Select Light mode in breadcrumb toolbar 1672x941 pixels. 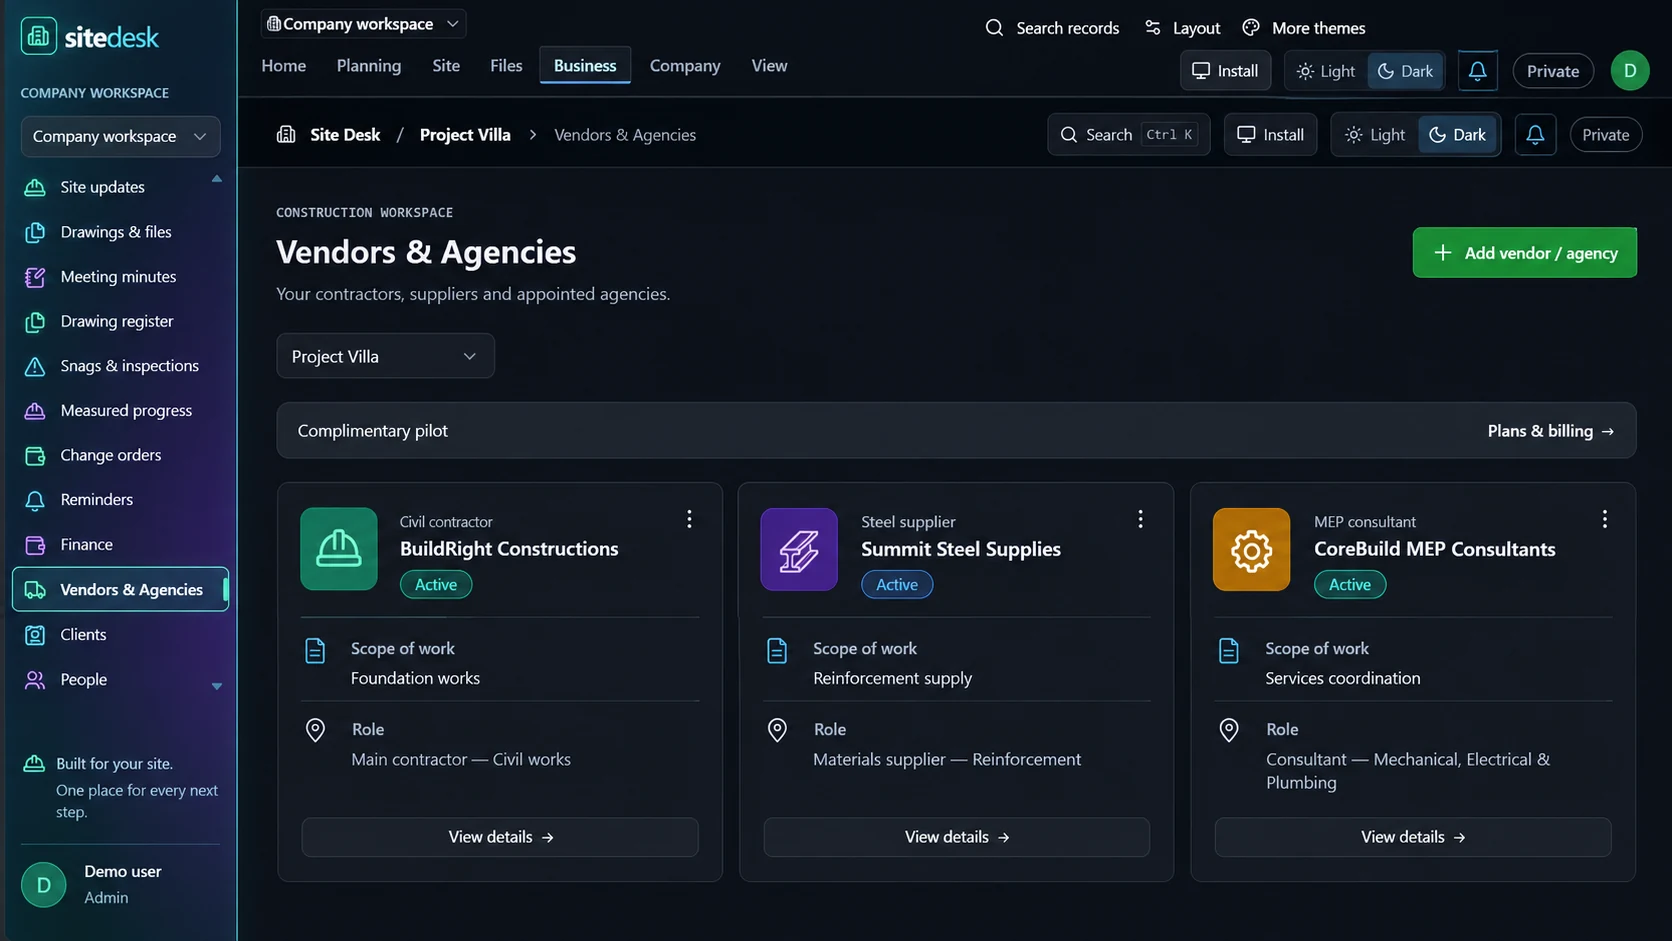click(x=1375, y=135)
